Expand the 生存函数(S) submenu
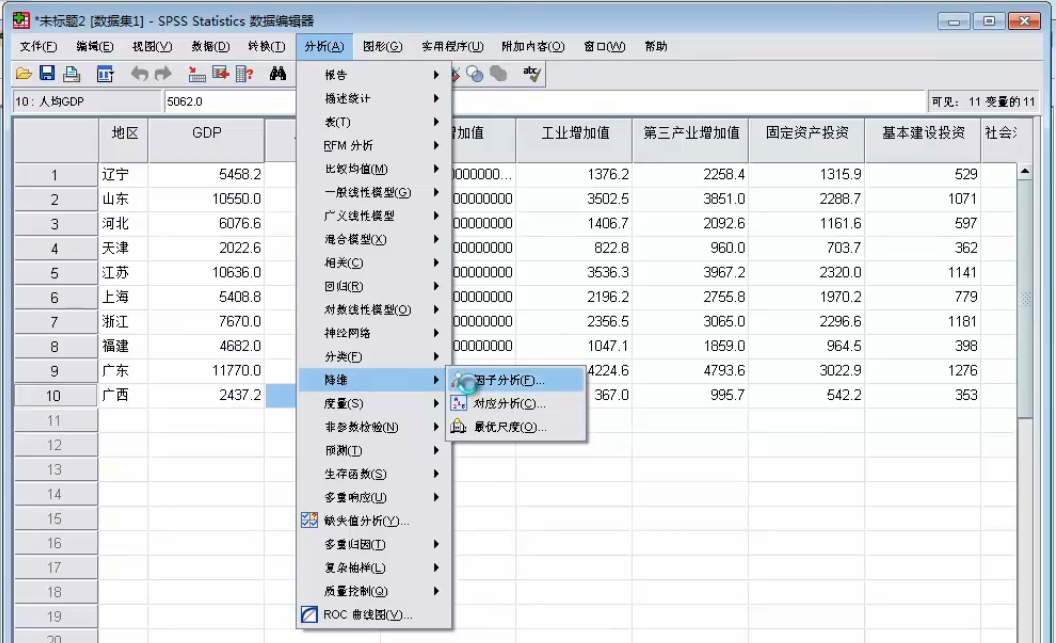The height and width of the screenshot is (643, 1056). click(x=374, y=474)
